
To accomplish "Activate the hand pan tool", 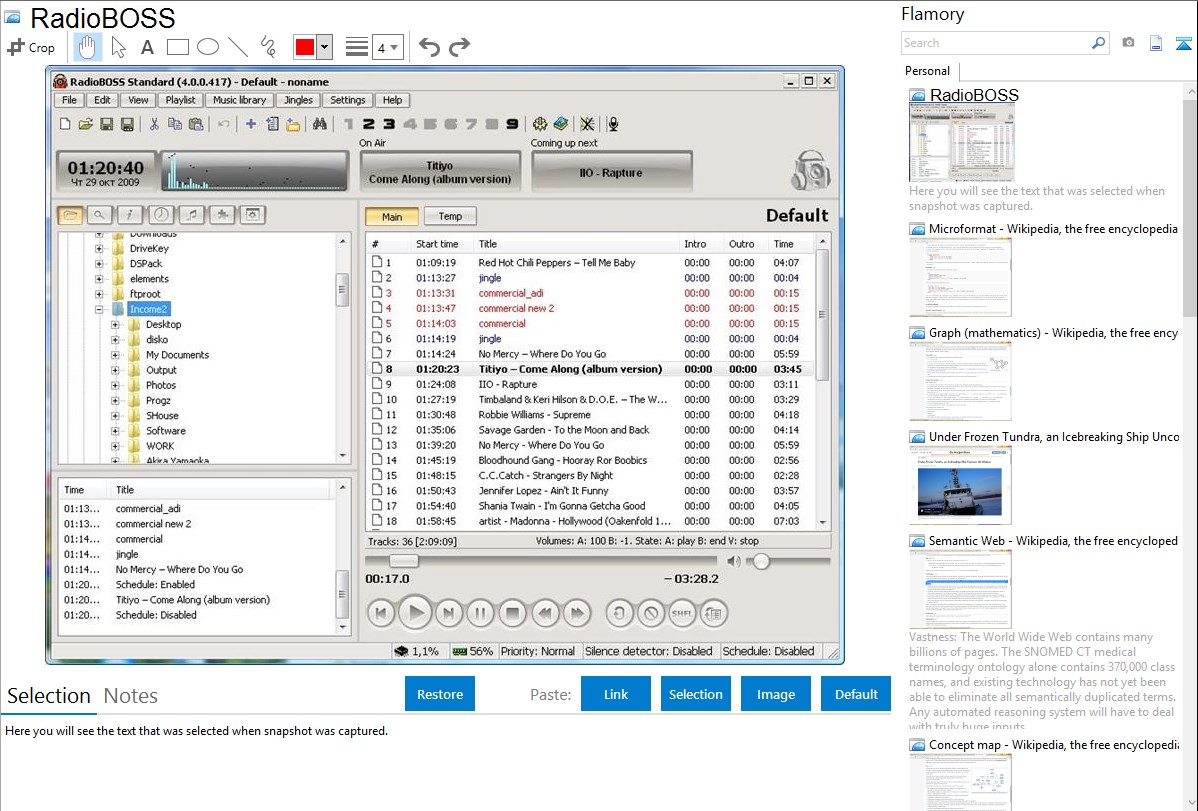I will click(87, 47).
